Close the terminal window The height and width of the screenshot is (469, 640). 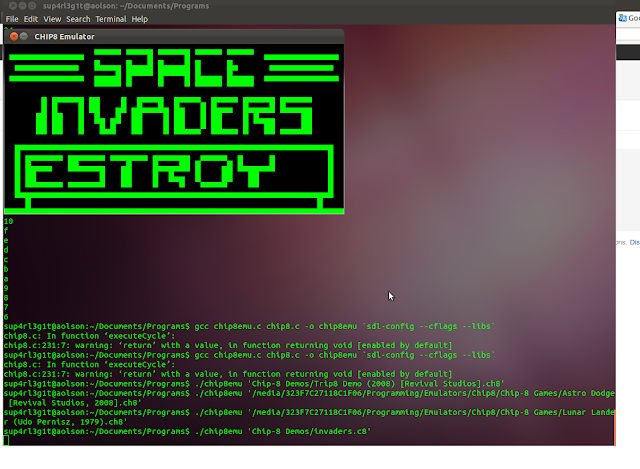click(x=13, y=6)
